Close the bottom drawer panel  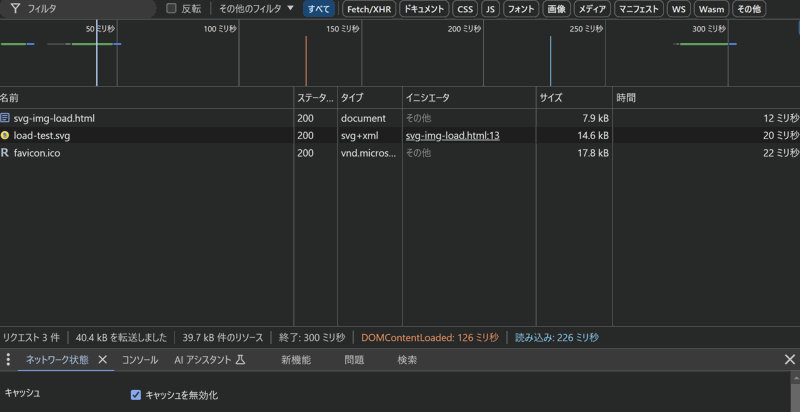(x=790, y=360)
